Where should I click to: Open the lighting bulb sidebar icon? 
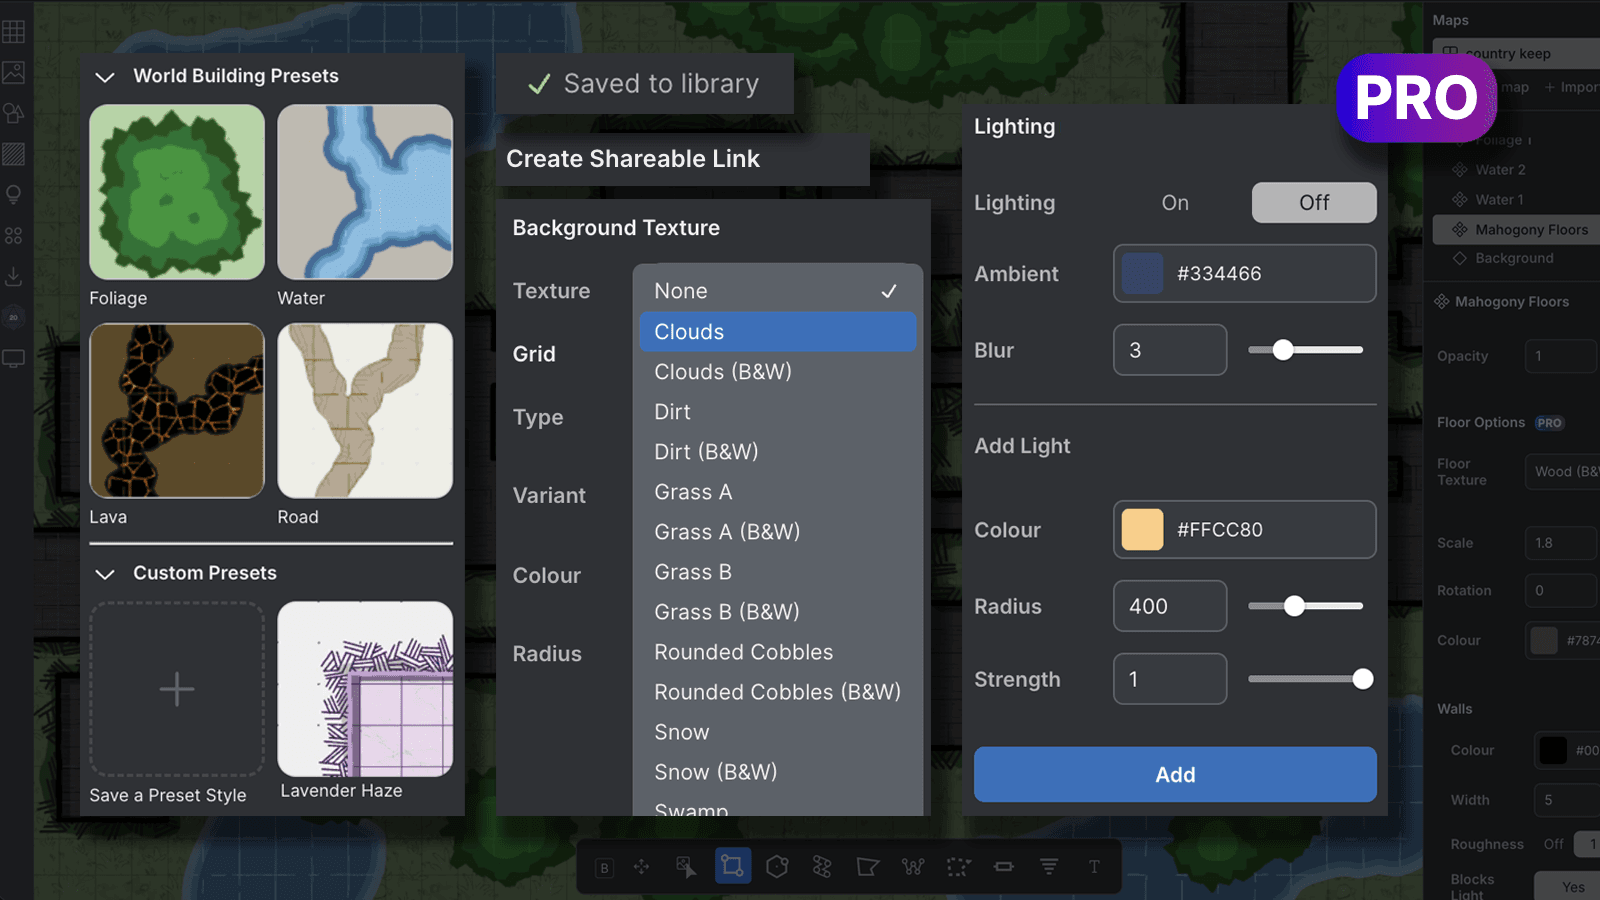click(14, 194)
